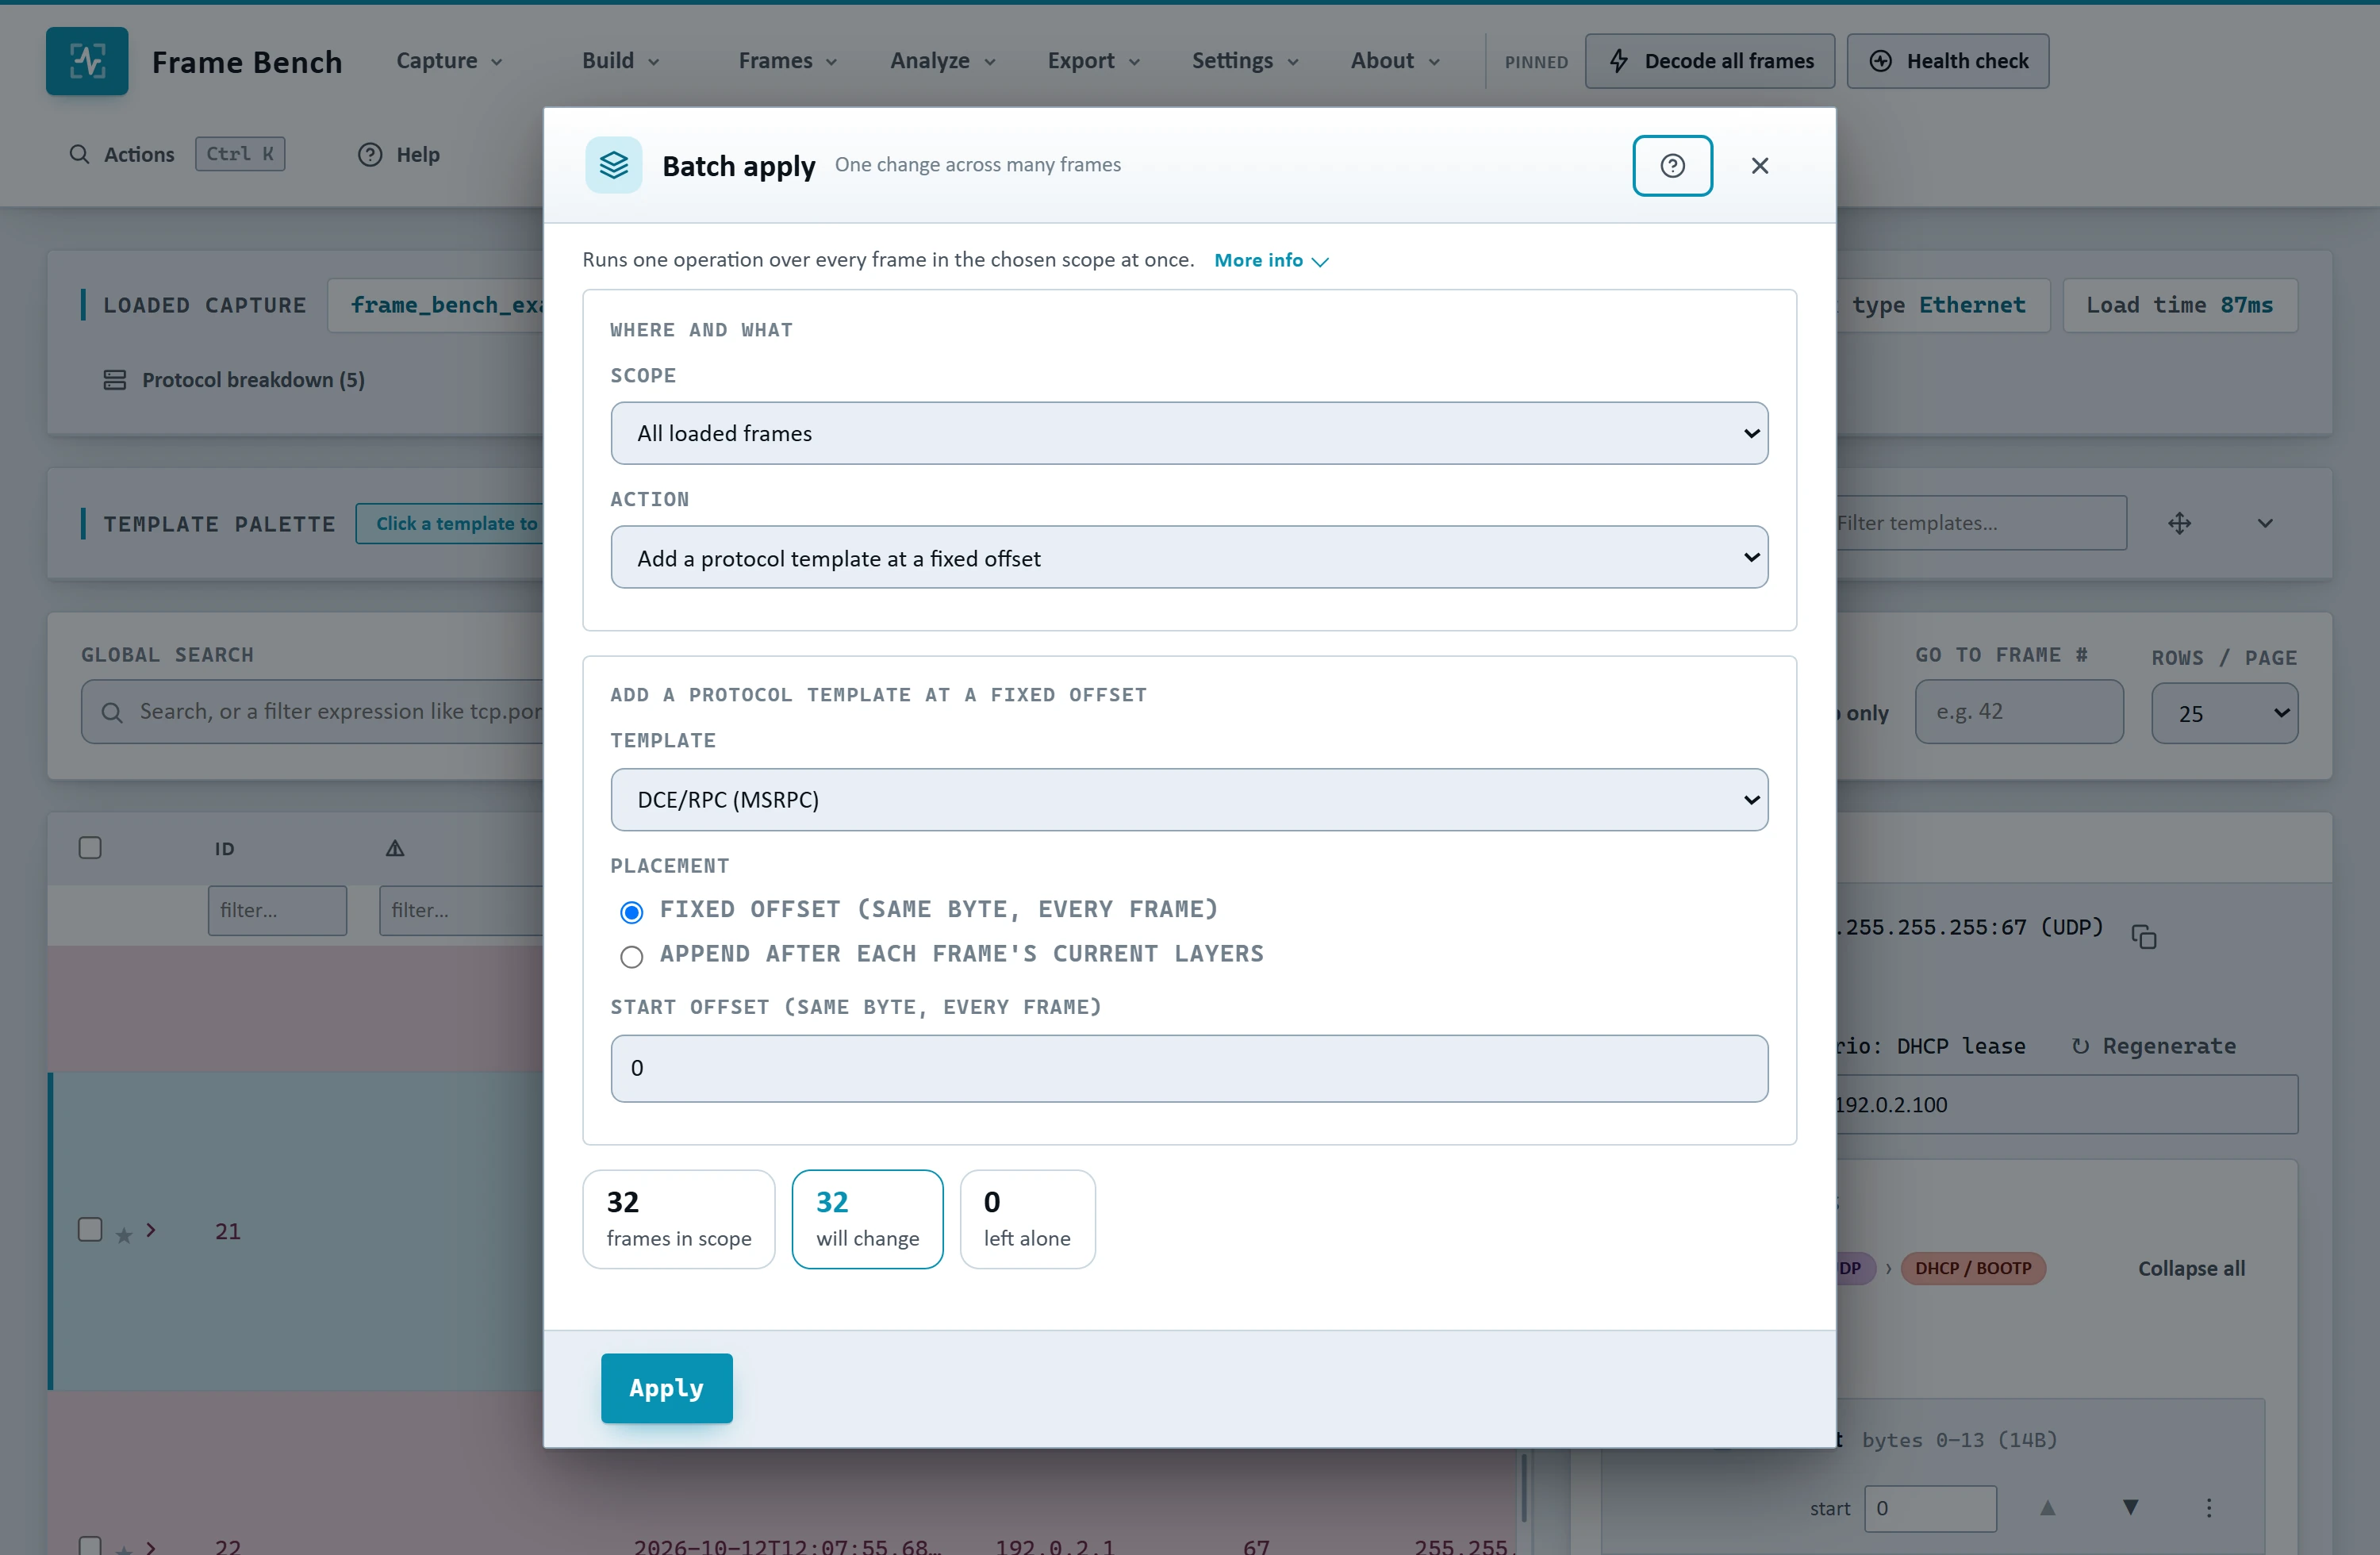Click the Frame Bench logo icon

click(x=87, y=61)
